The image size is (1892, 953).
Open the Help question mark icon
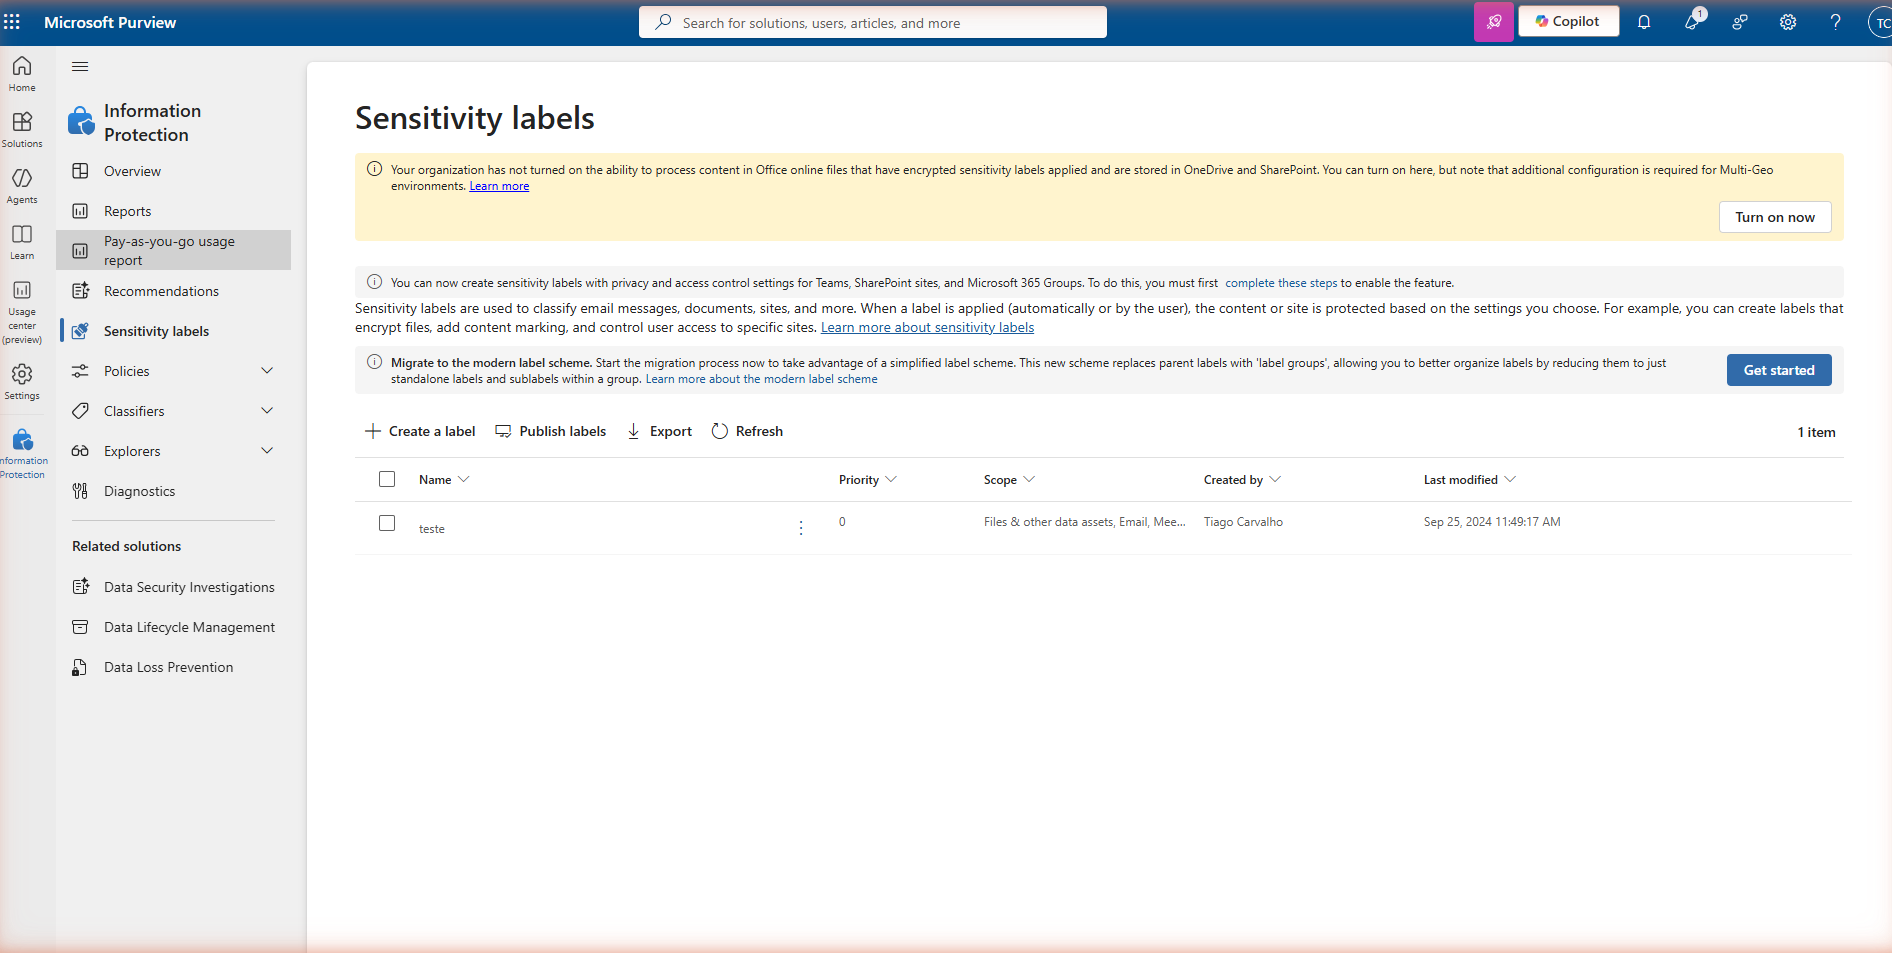[1836, 22]
